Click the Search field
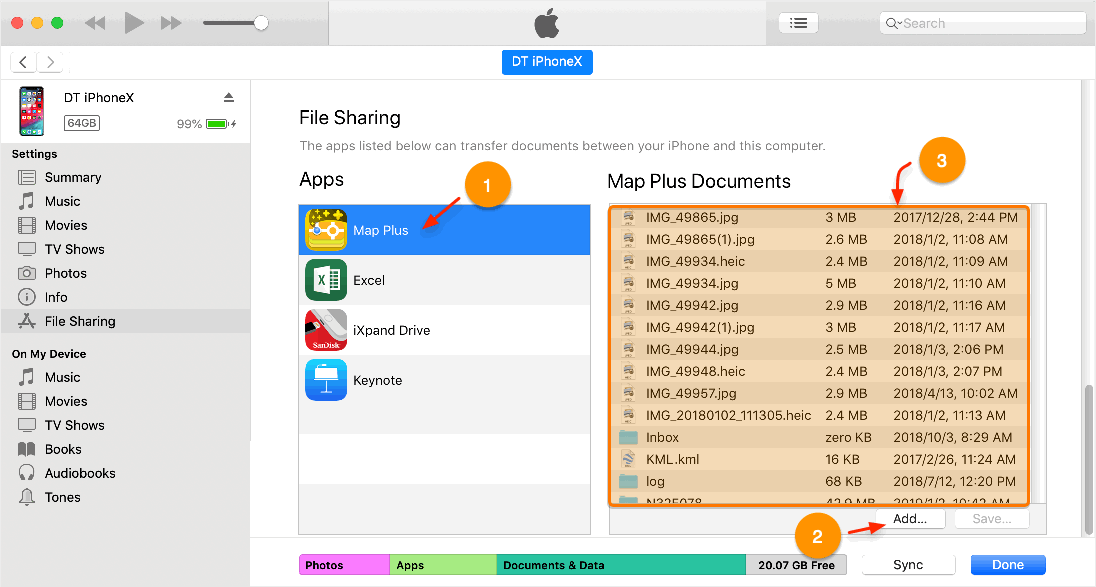 [982, 23]
